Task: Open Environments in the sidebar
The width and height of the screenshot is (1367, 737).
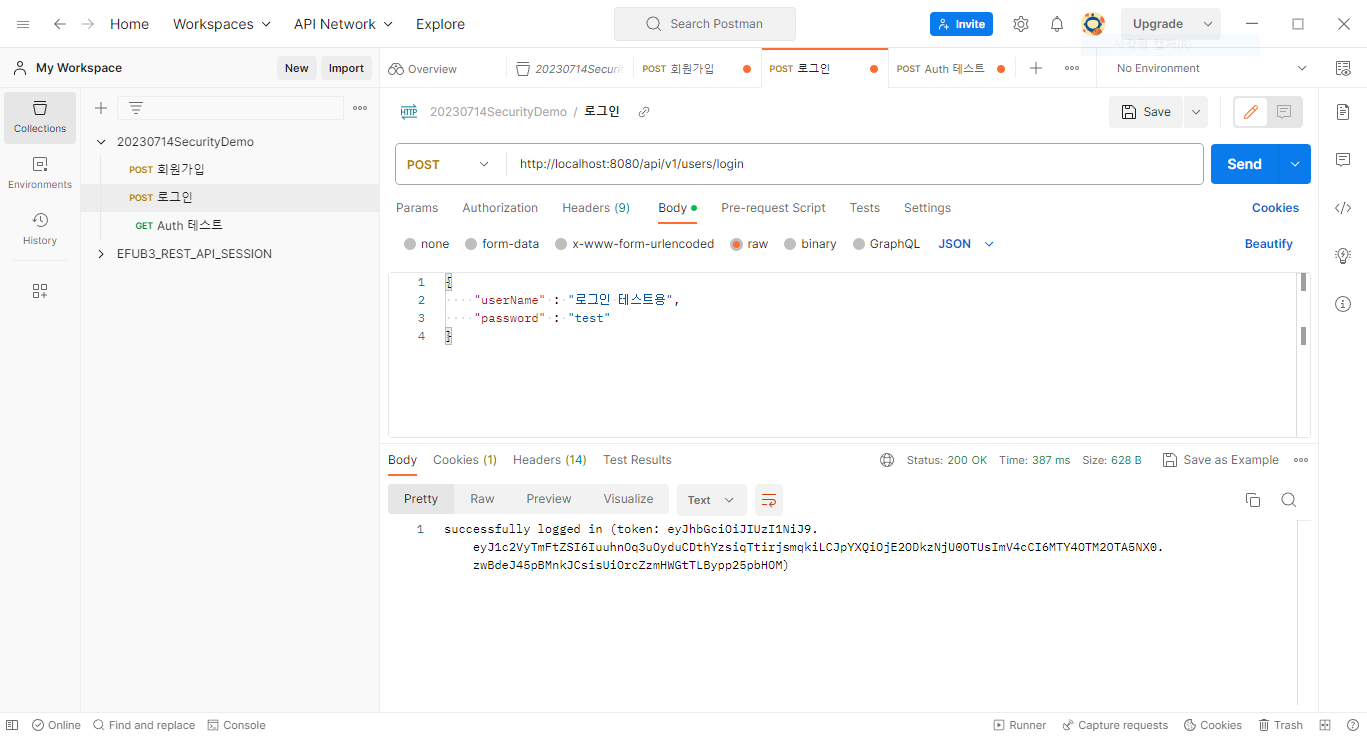Action: (x=40, y=173)
